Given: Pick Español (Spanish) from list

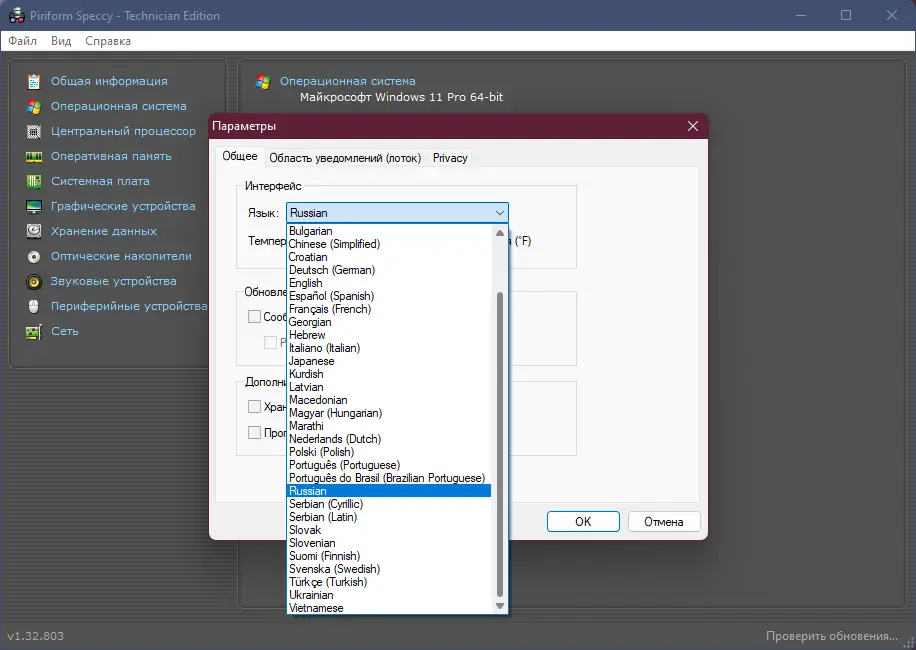Looking at the screenshot, I should click(390, 296).
